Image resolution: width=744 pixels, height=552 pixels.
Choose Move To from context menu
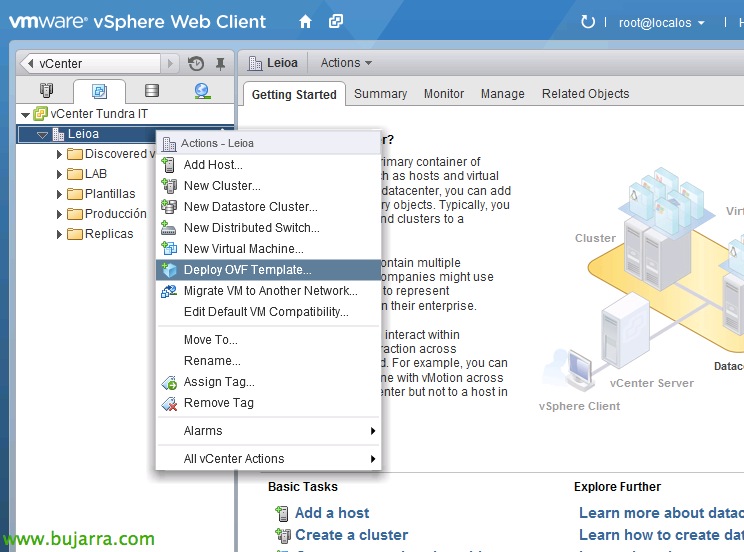pyautogui.click(x=268, y=339)
